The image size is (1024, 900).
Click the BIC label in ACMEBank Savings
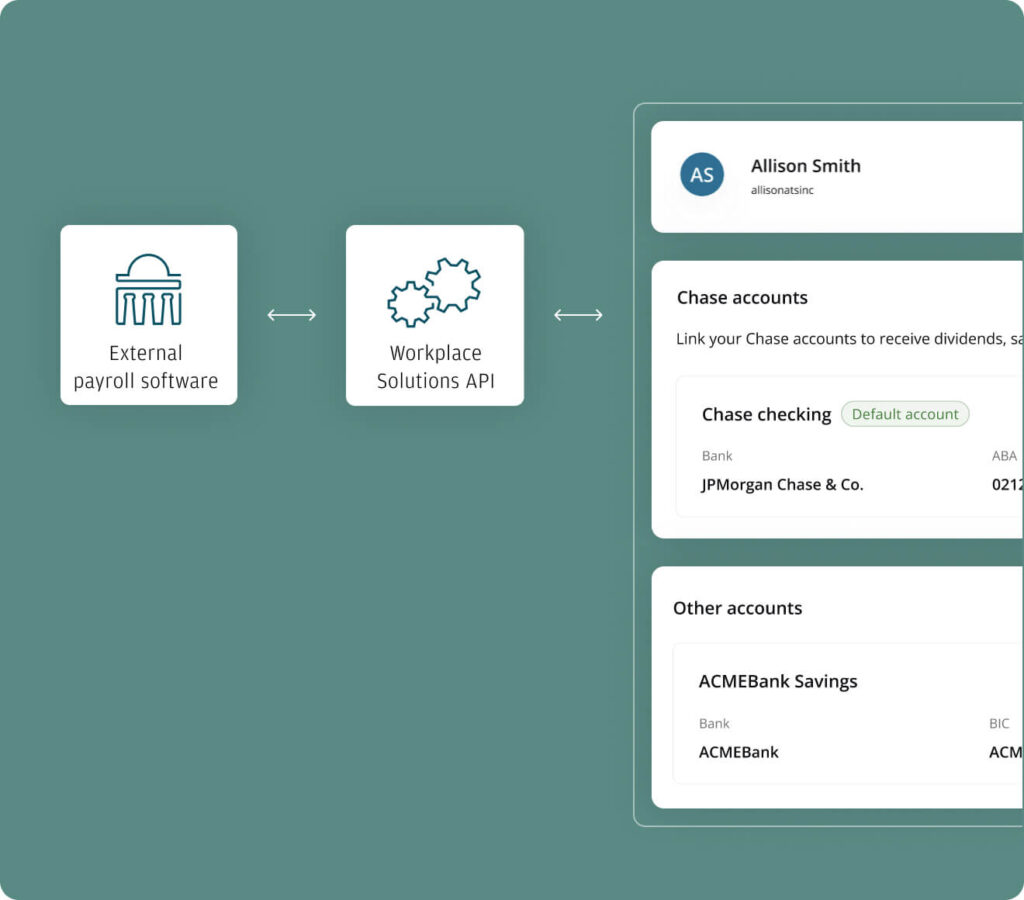(999, 724)
